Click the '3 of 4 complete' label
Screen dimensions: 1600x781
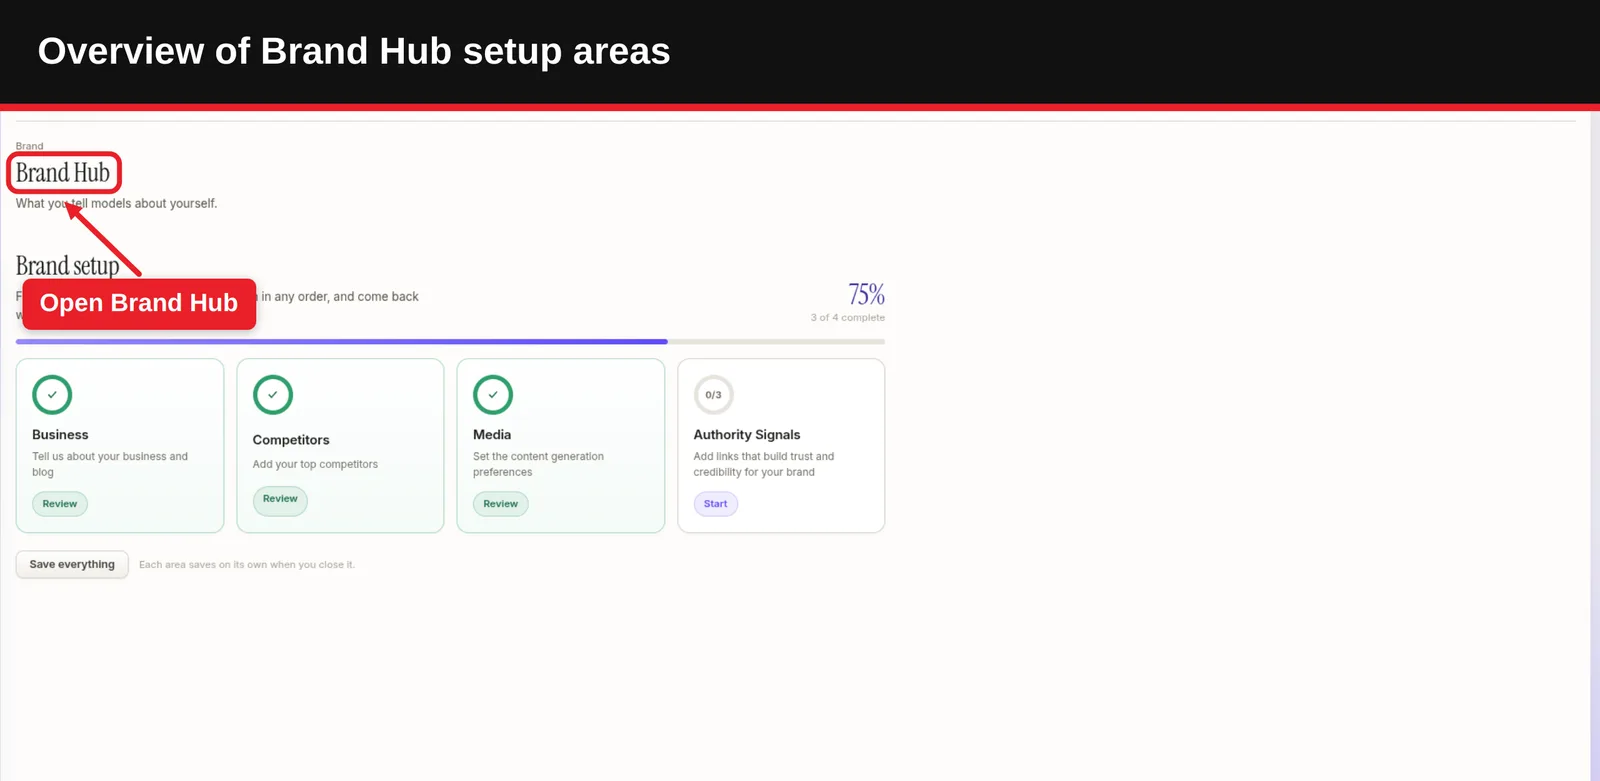[848, 318]
